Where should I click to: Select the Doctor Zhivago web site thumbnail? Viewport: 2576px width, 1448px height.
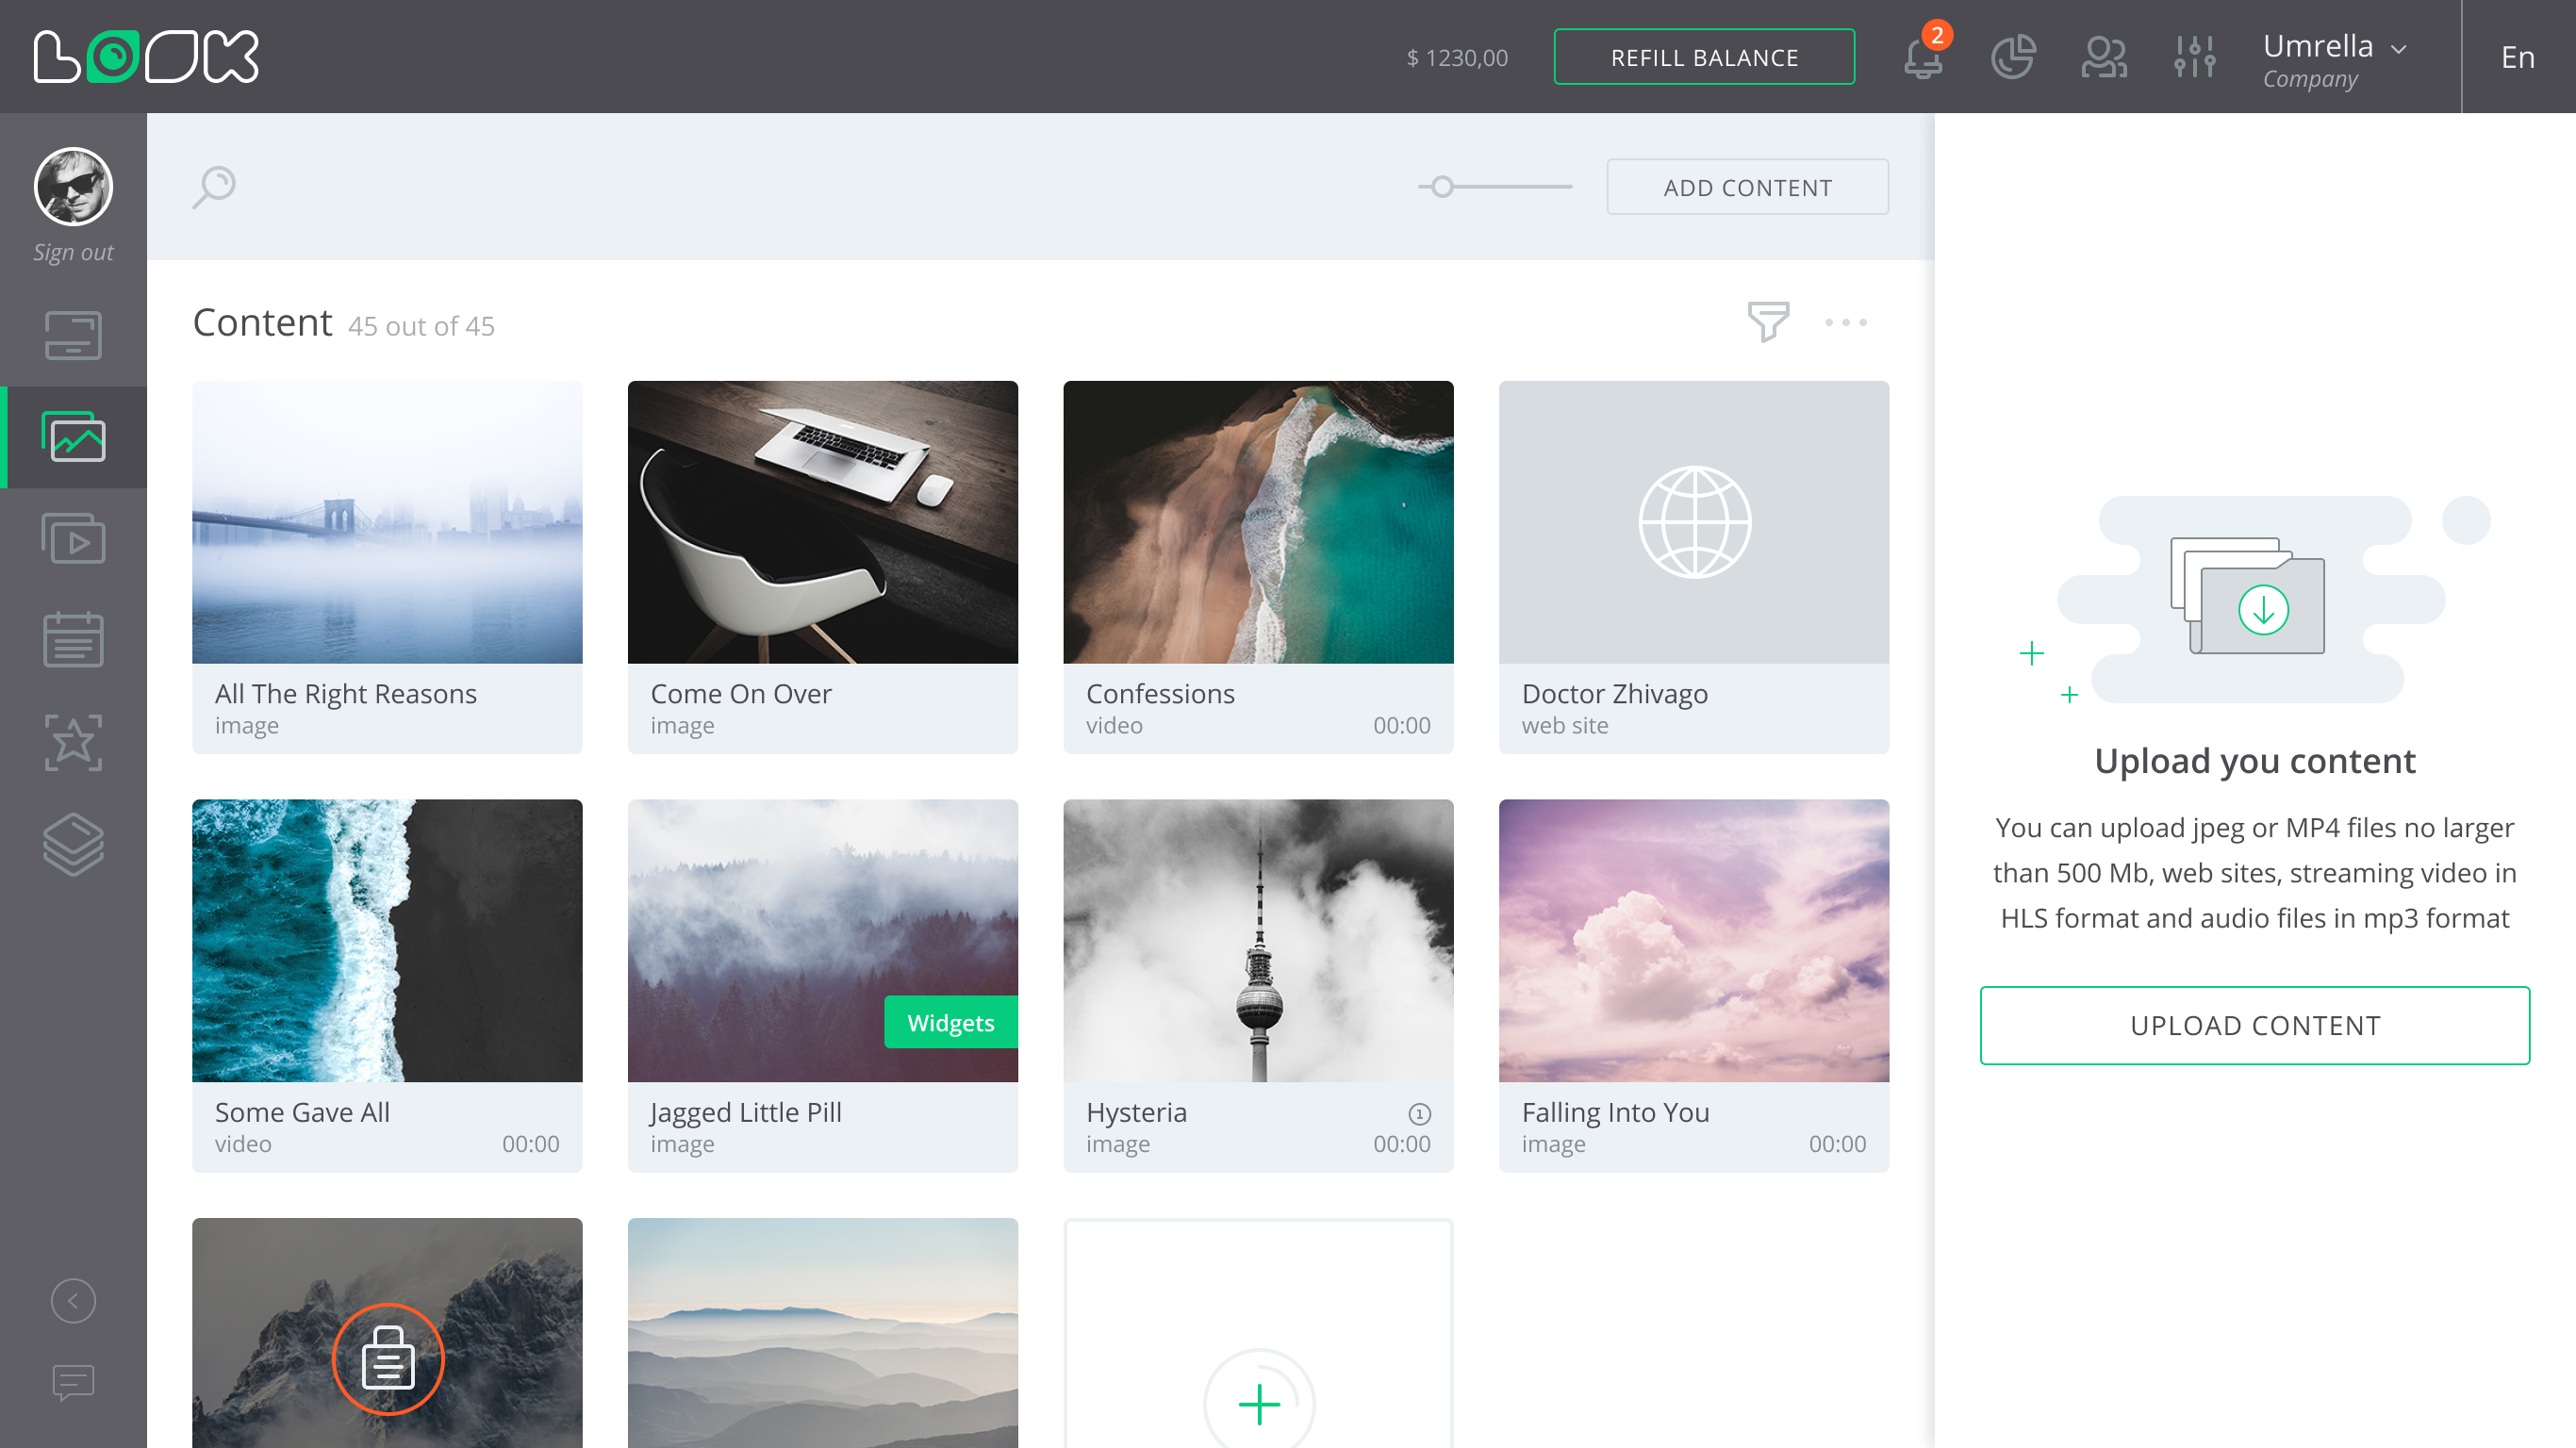point(1693,522)
